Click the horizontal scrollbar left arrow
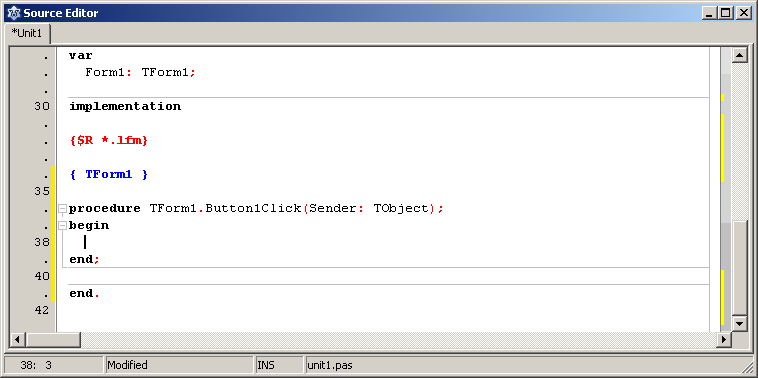Screen dimensions: 758x378 18,340
